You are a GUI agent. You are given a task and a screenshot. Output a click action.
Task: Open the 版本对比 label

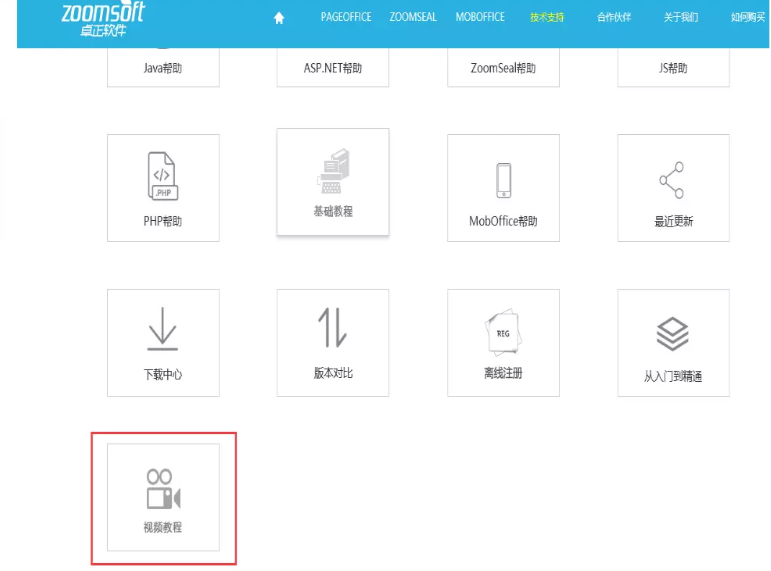333,373
